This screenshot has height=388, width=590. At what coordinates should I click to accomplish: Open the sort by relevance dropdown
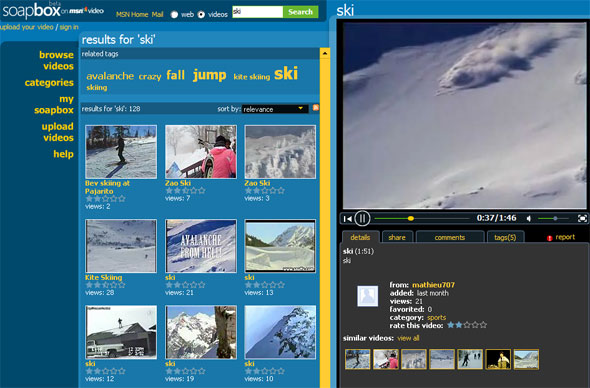pos(275,109)
